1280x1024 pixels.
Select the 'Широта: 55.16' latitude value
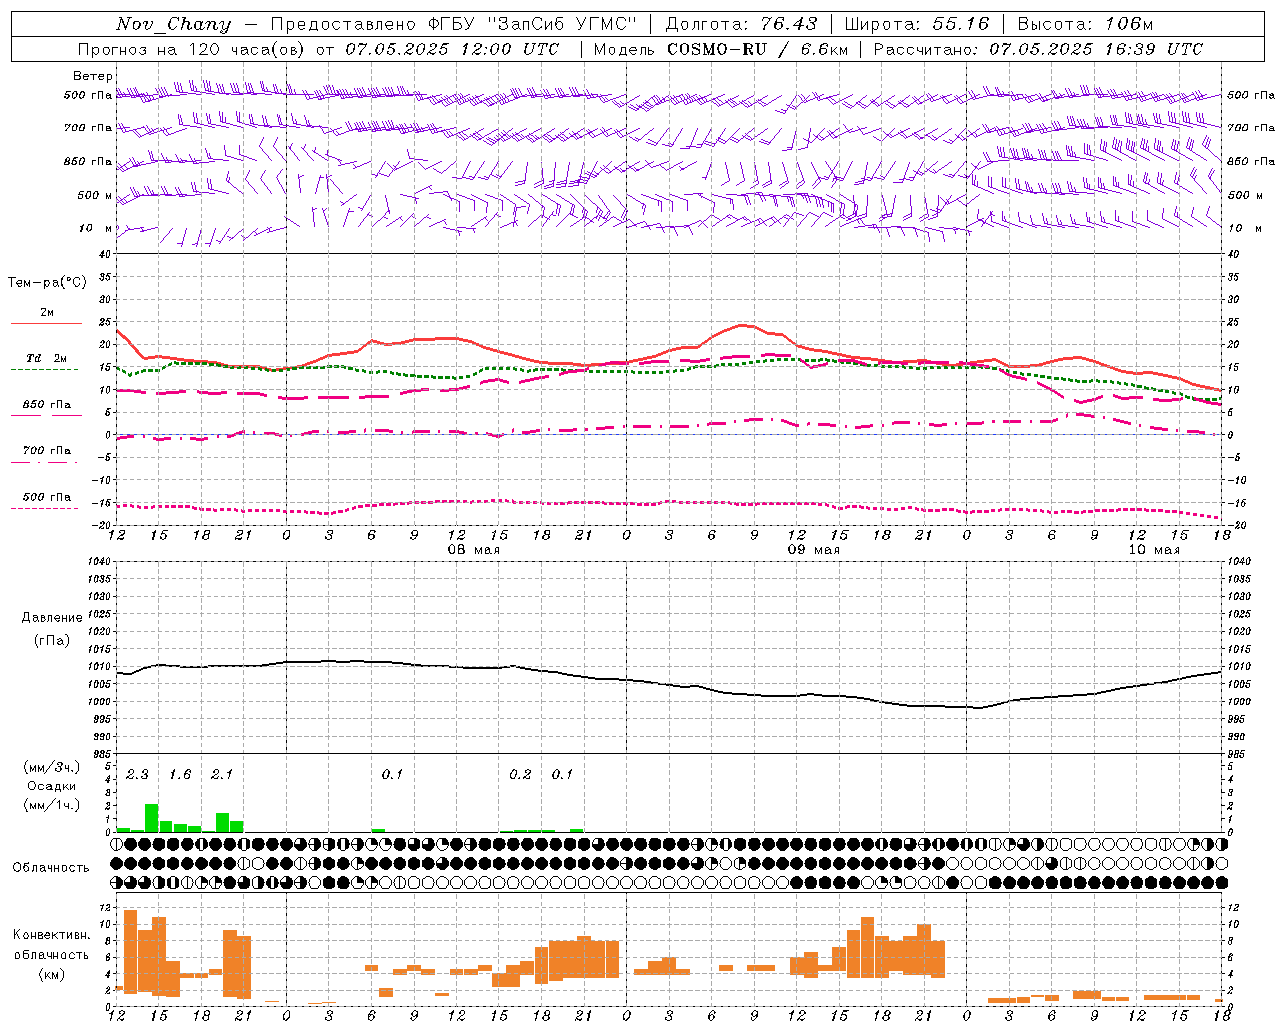(x=917, y=24)
